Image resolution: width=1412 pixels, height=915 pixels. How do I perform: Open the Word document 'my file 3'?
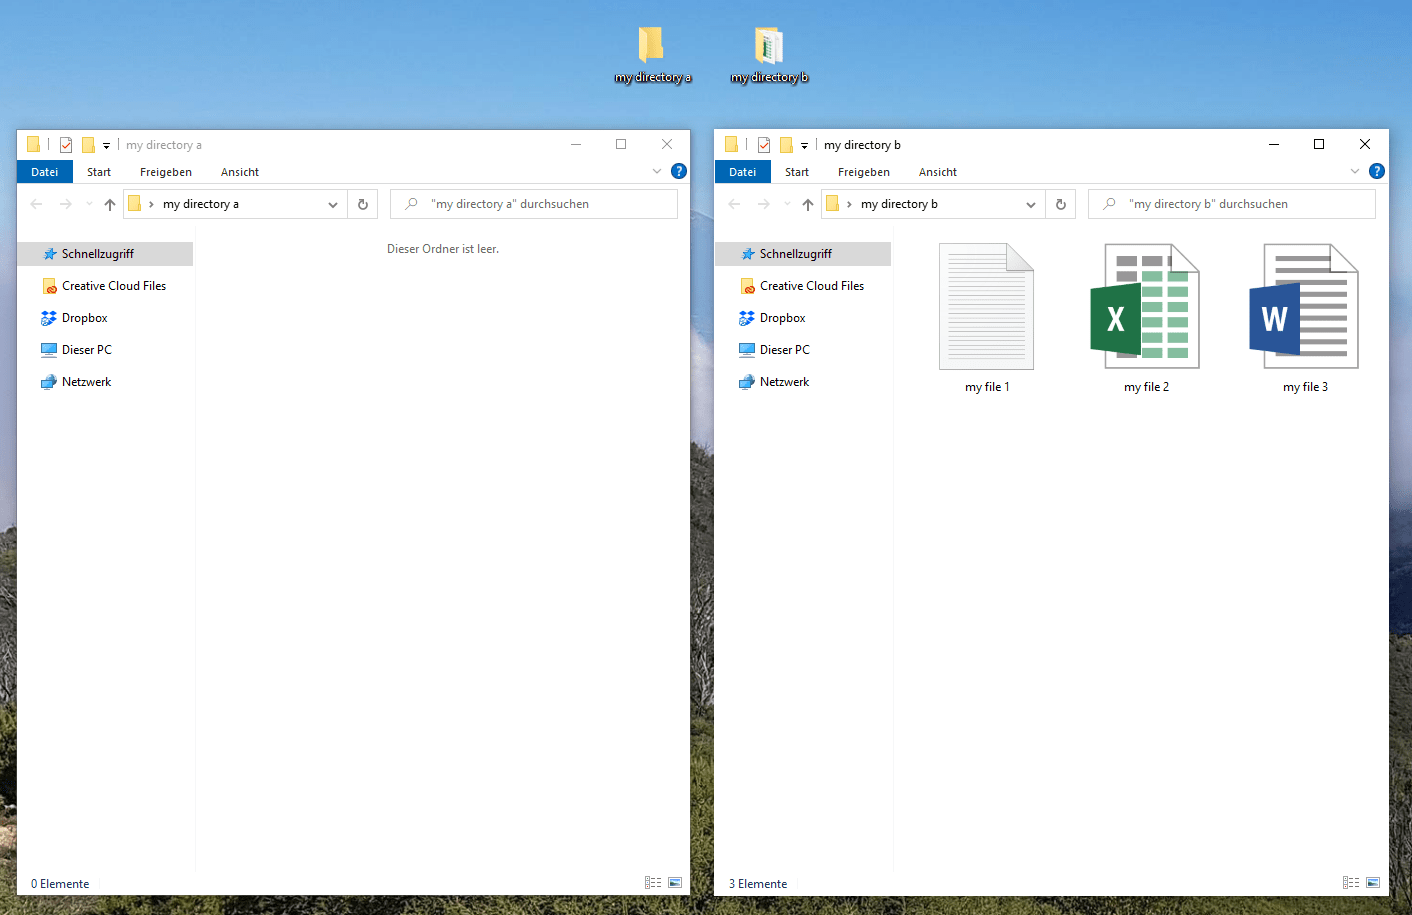click(x=1304, y=307)
